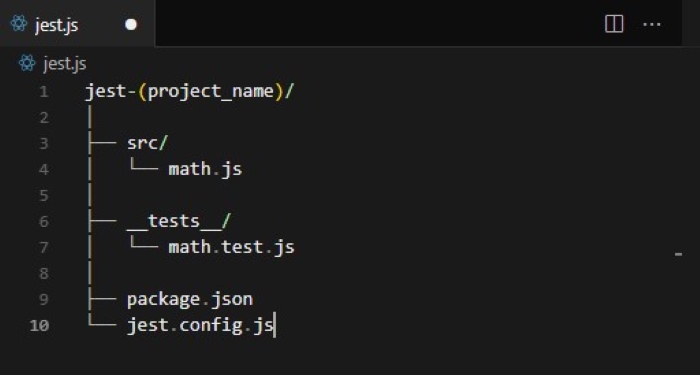Click jest.config.js on line 10

pos(200,325)
